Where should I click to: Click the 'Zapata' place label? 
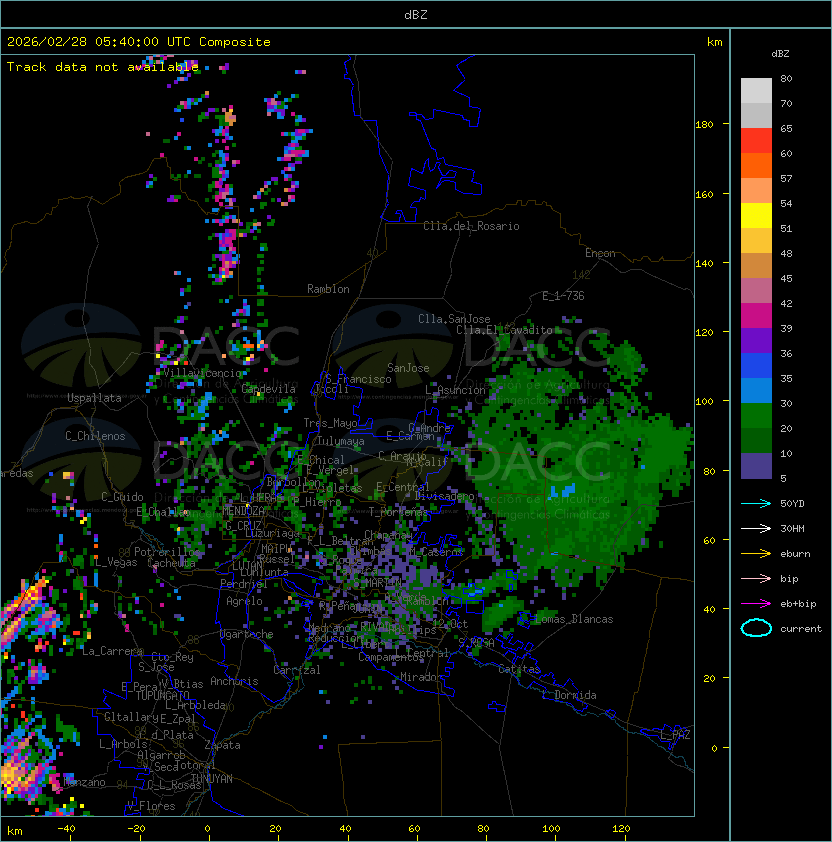[x=222, y=745]
